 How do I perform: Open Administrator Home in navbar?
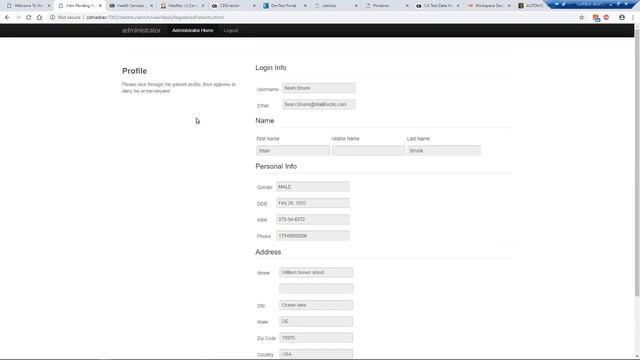193,31
